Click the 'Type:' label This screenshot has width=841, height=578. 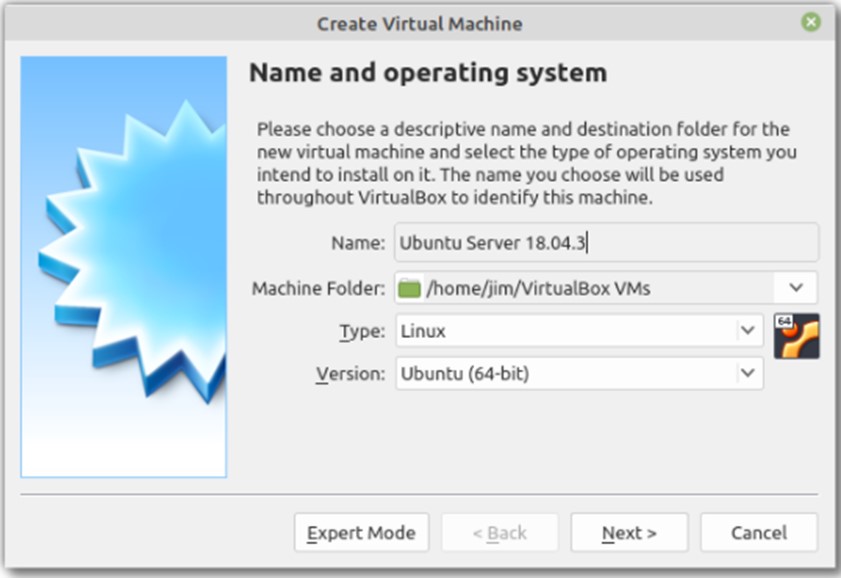tap(362, 331)
